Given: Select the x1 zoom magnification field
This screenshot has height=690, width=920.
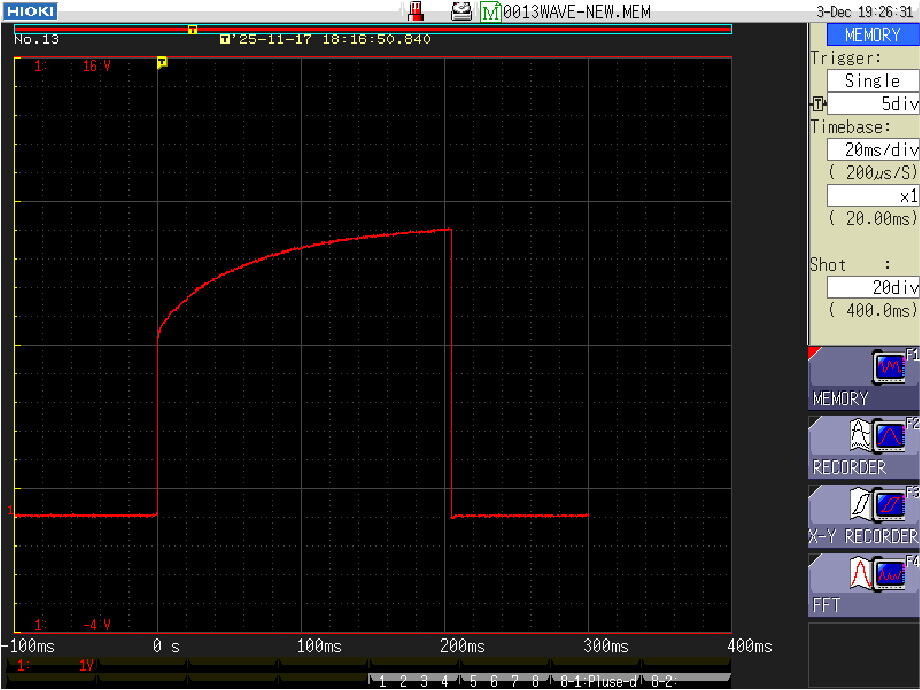Looking at the screenshot, I should (x=873, y=196).
